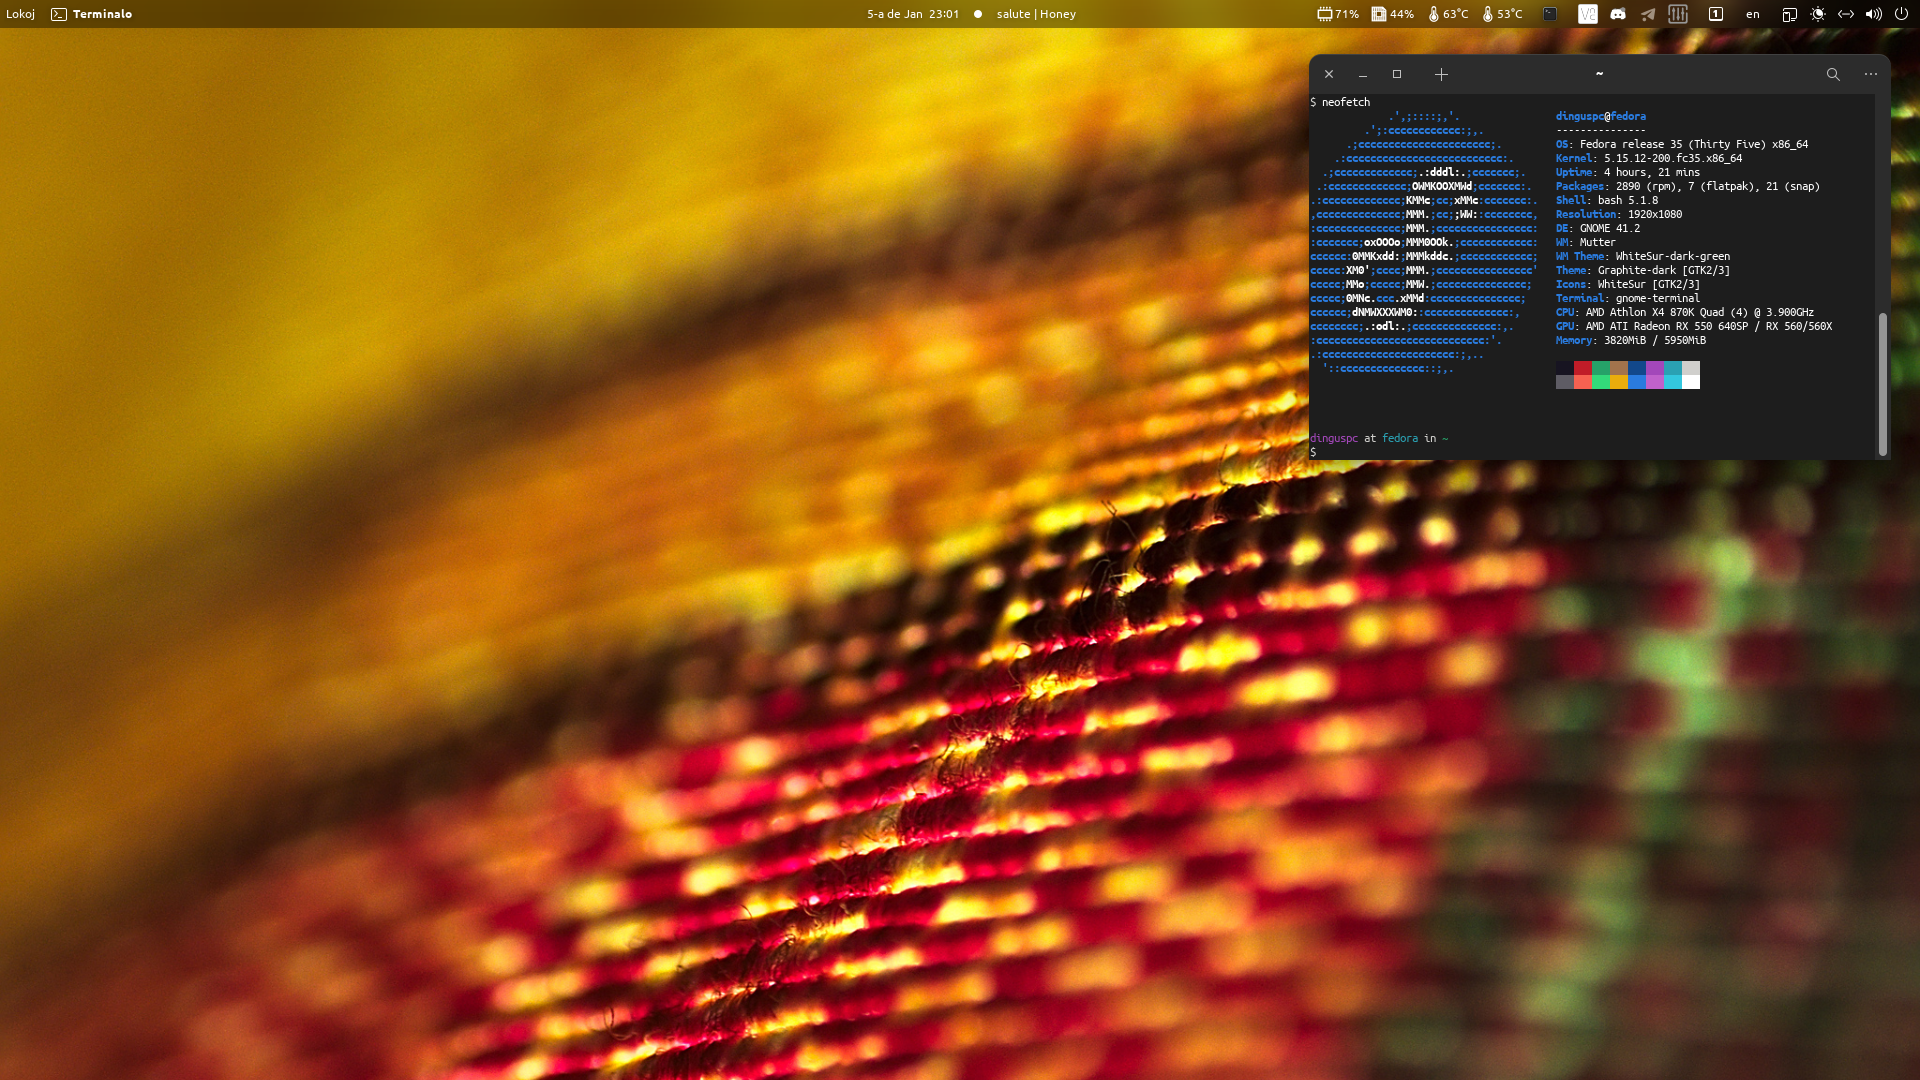
Task: Open the terminal three-dots menu
Action: tap(1871, 75)
